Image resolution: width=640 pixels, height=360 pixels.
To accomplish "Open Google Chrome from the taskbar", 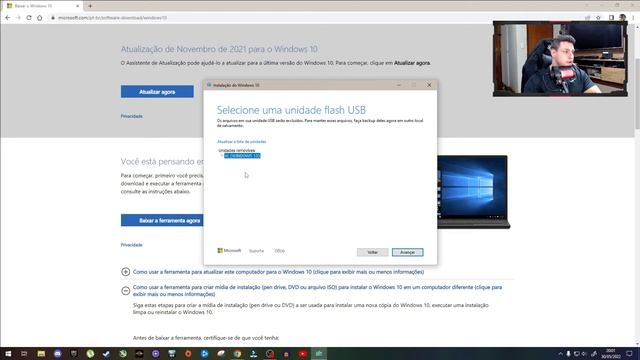I will coord(237,353).
